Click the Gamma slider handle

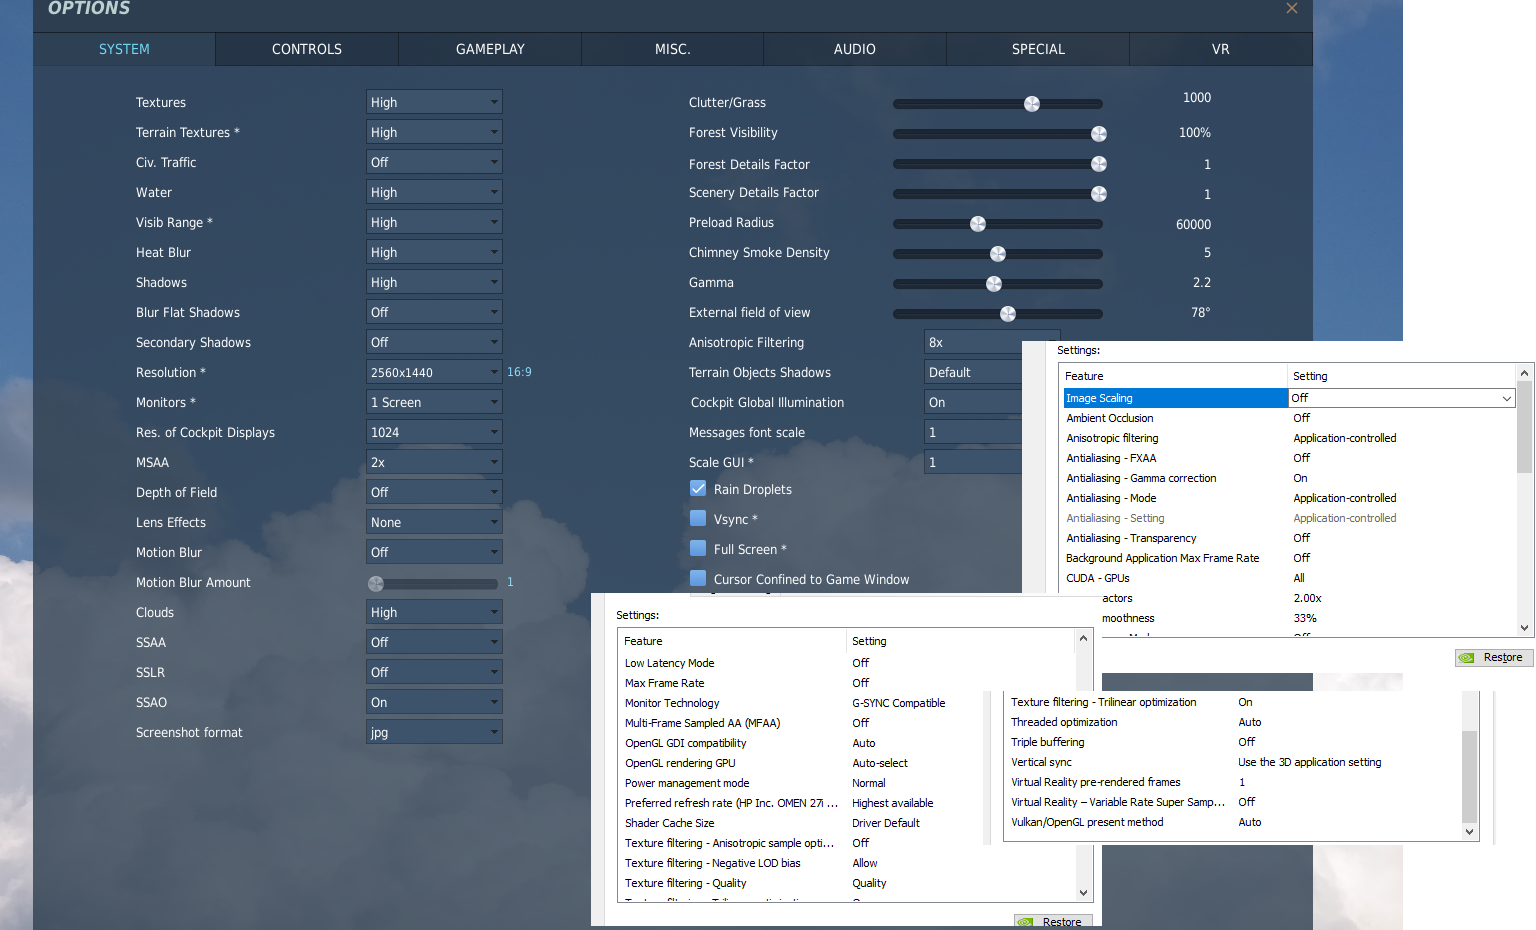tap(994, 284)
